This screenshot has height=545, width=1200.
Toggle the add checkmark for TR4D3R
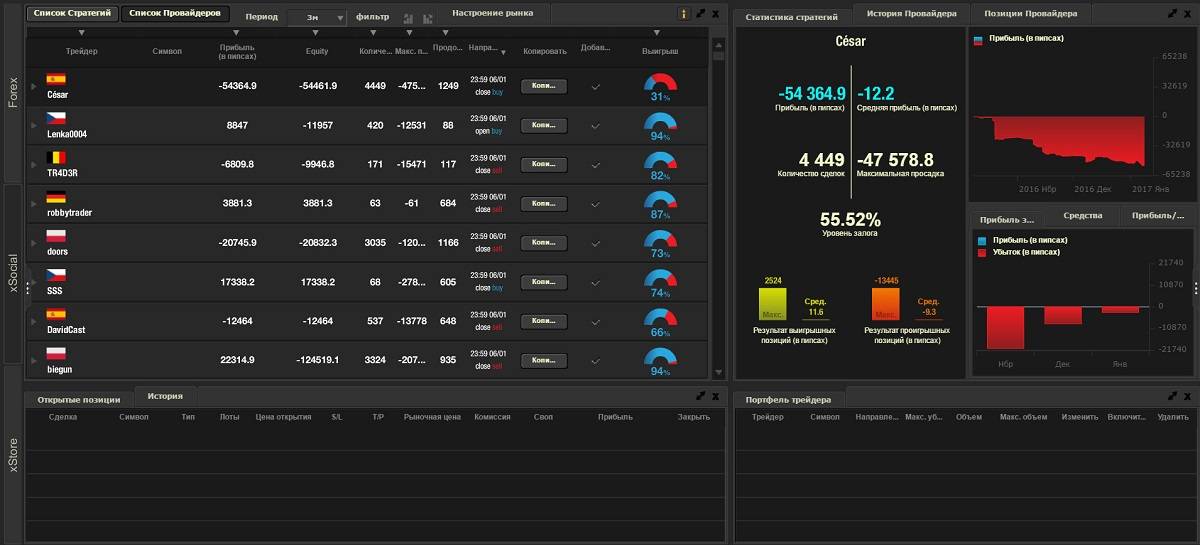[595, 164]
